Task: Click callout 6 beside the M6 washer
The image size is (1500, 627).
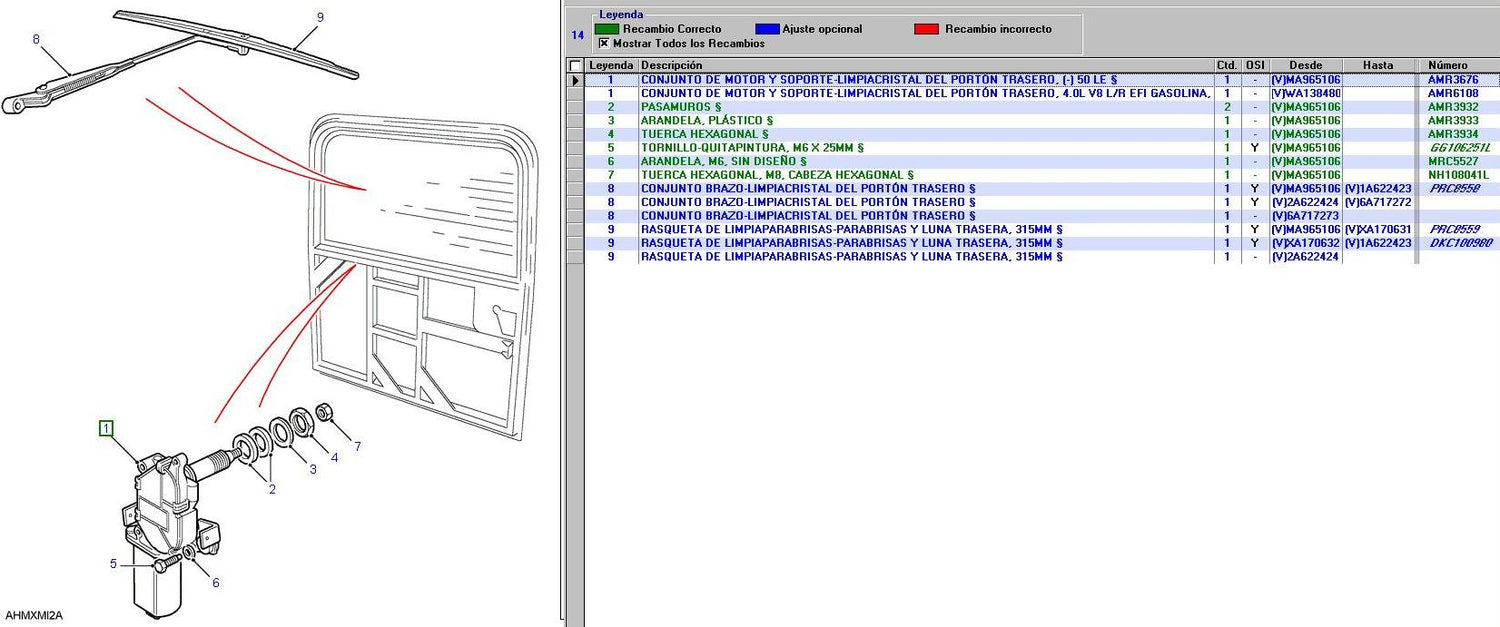Action: pyautogui.click(x=215, y=583)
